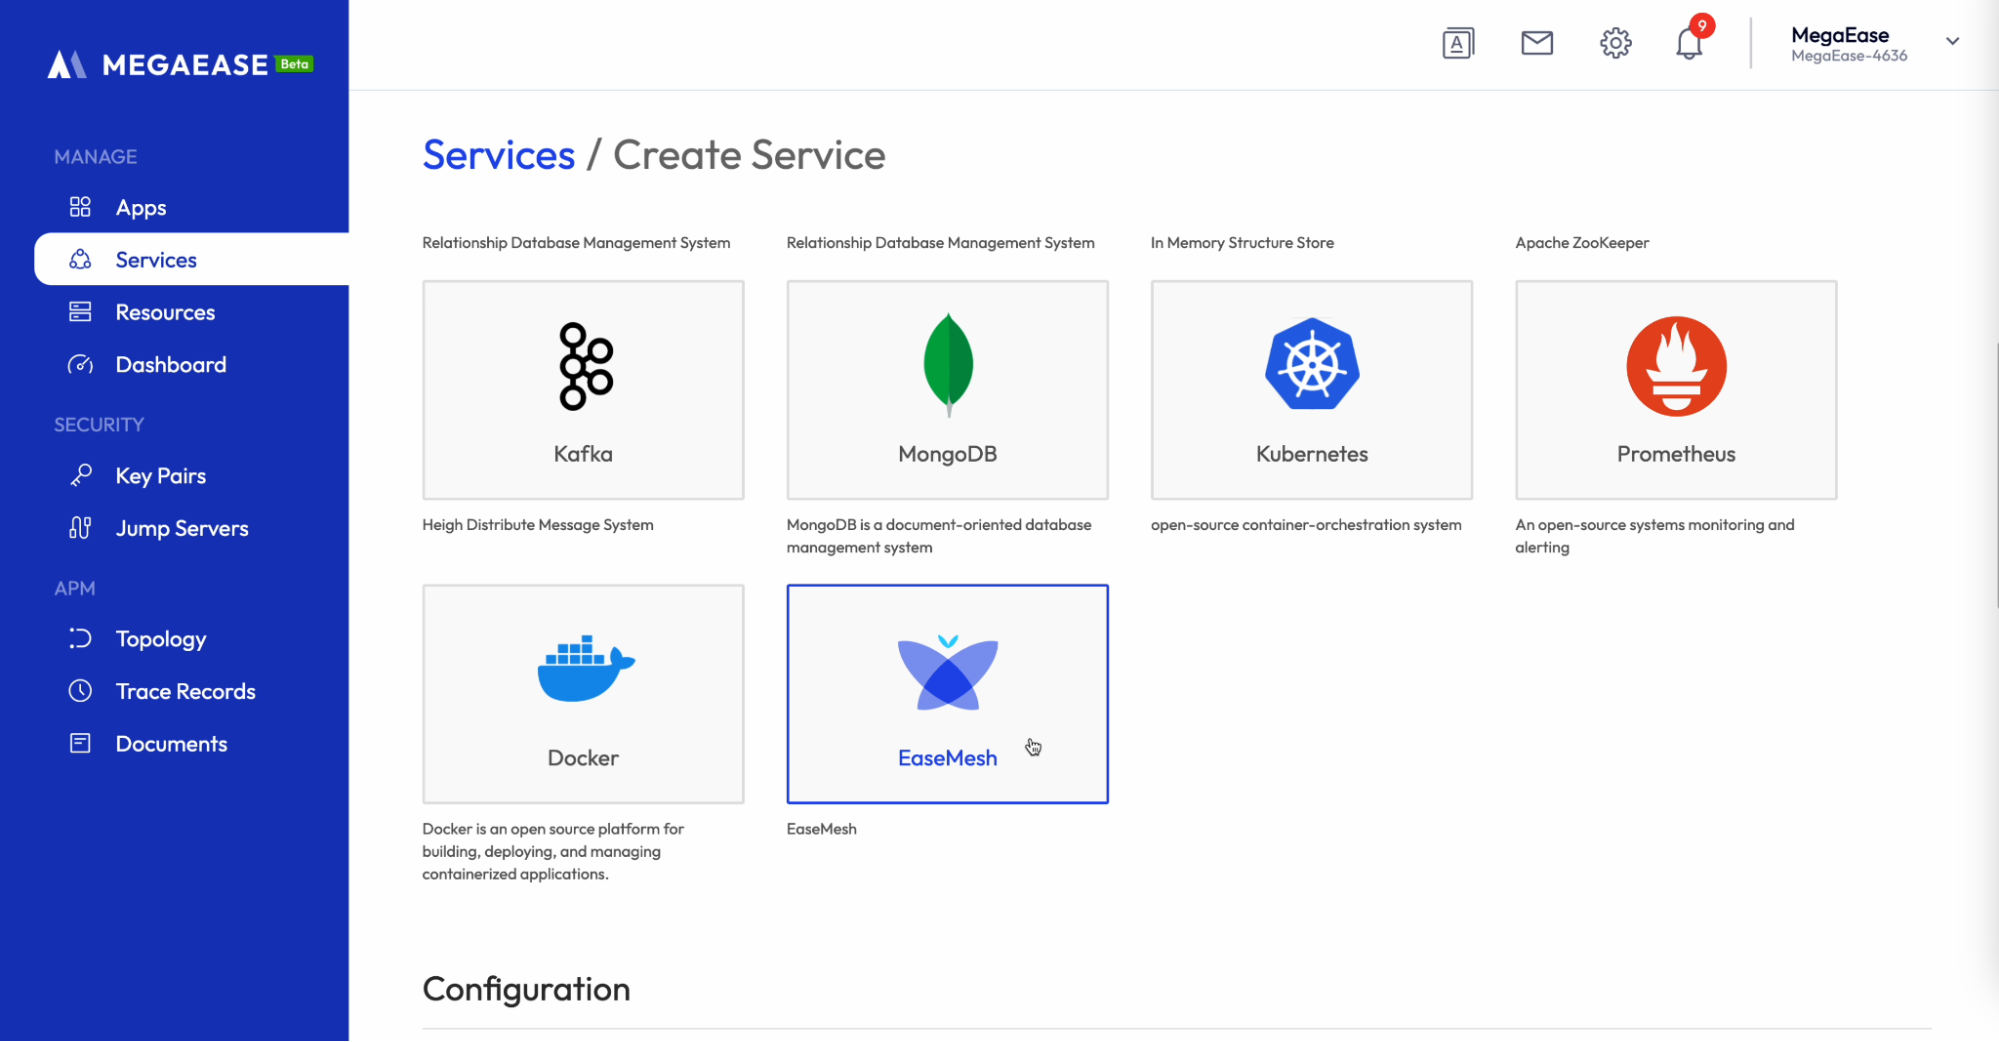Expand the MegaEase account dropdown chevron
1999x1042 pixels.
pyautogui.click(x=1952, y=42)
